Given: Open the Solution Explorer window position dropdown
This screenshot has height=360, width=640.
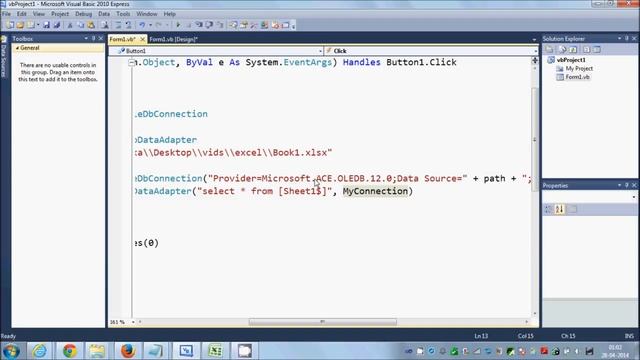Looking at the screenshot, I should tap(619, 38).
